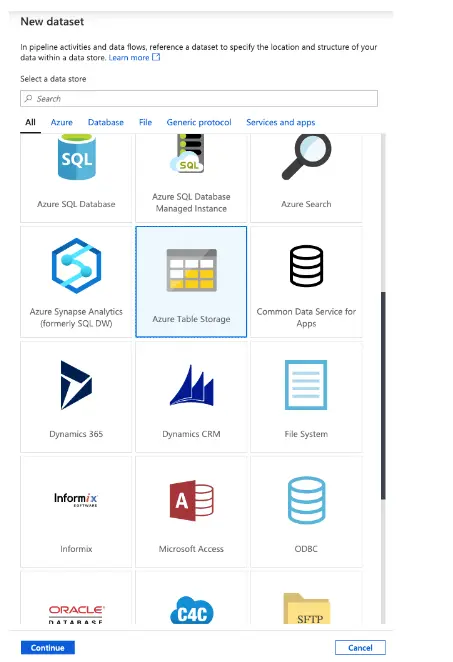Click the search magnifier icon in field
The width and height of the screenshot is (453, 662).
pos(28,98)
